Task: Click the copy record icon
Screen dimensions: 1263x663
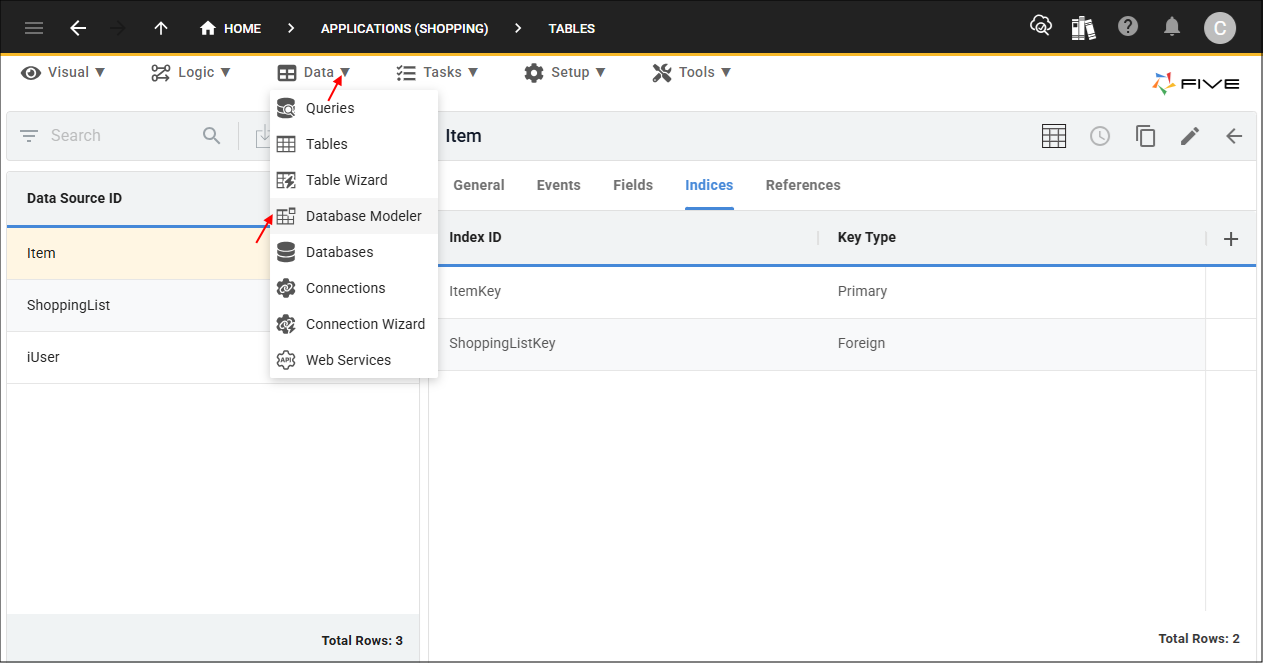Action: point(1145,135)
